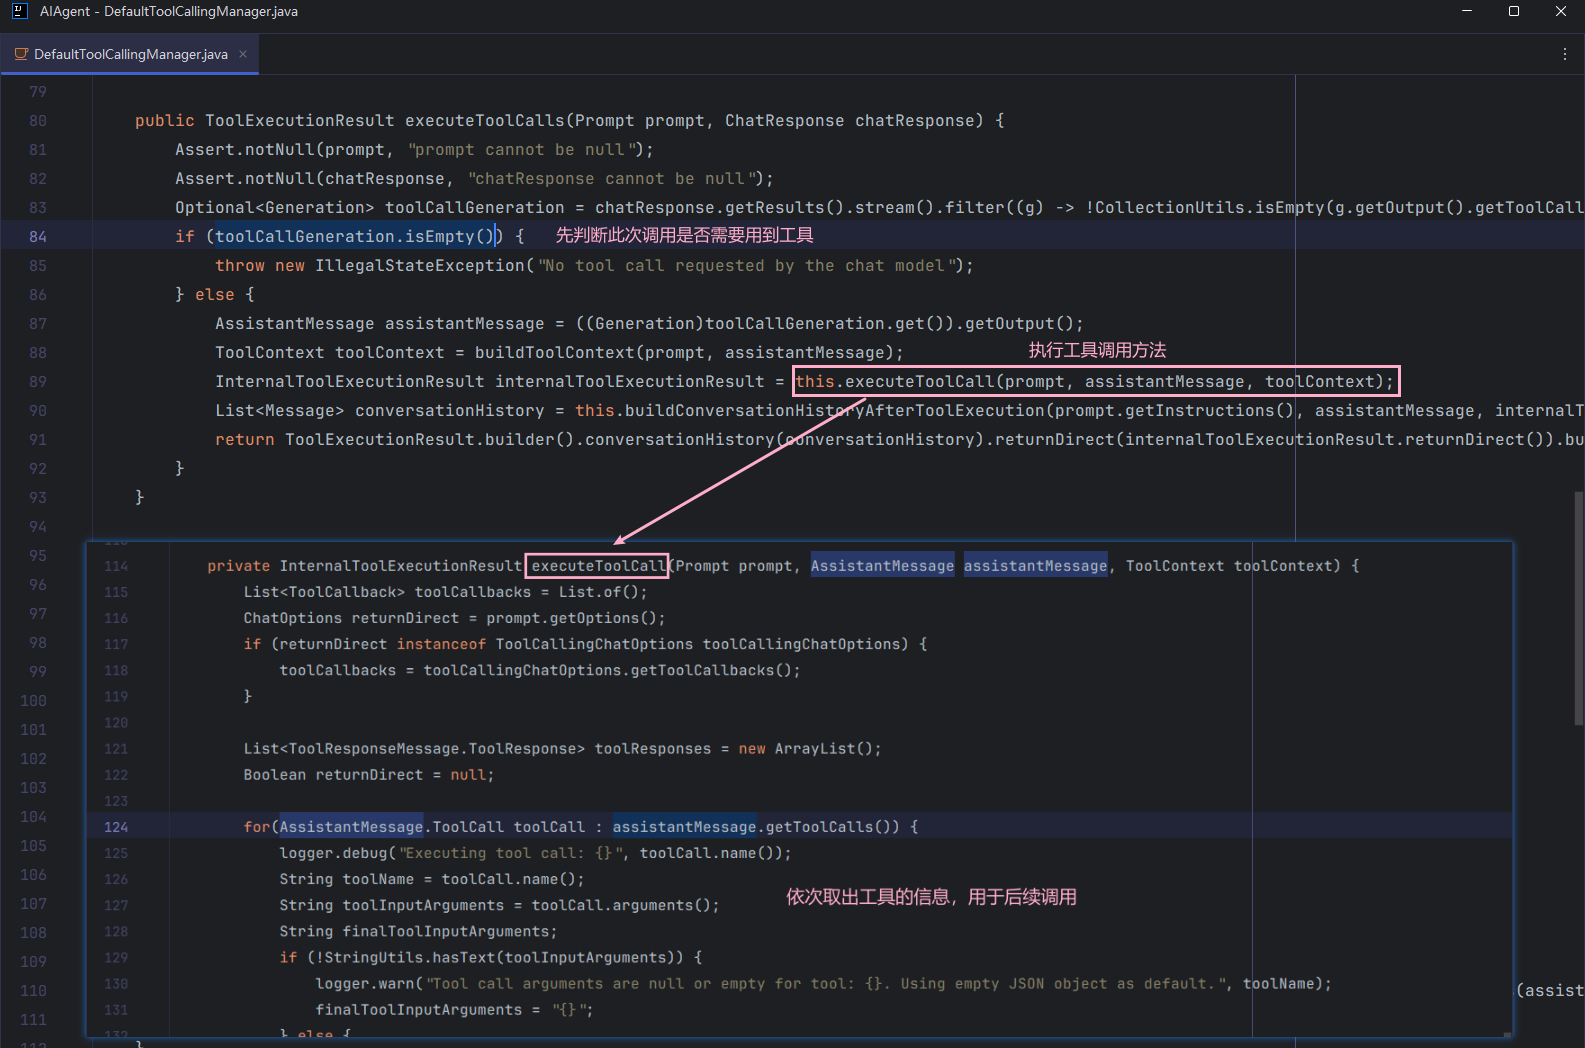The image size is (1585, 1048).
Task: Maximize the AIAgent window
Action: pyautogui.click(x=1514, y=12)
